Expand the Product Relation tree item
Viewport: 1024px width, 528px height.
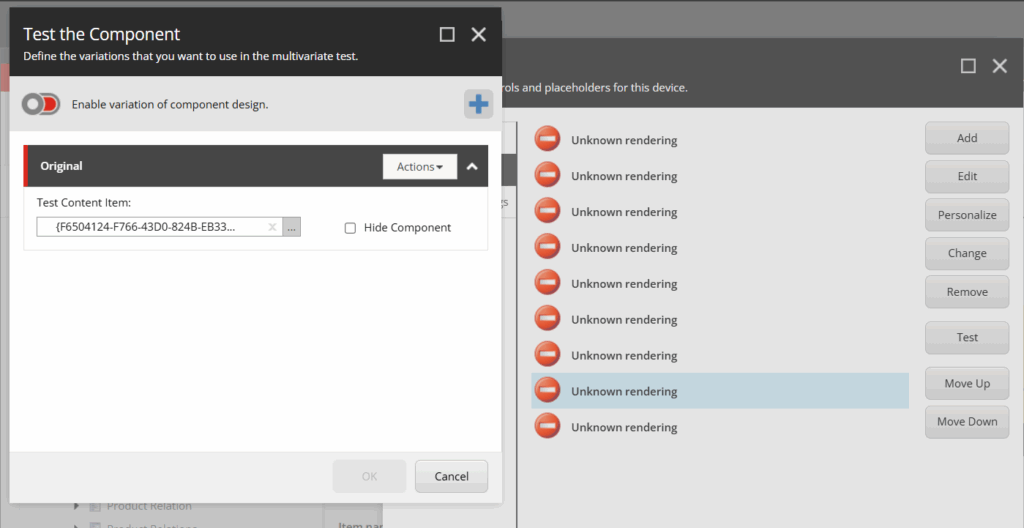[x=77, y=506]
